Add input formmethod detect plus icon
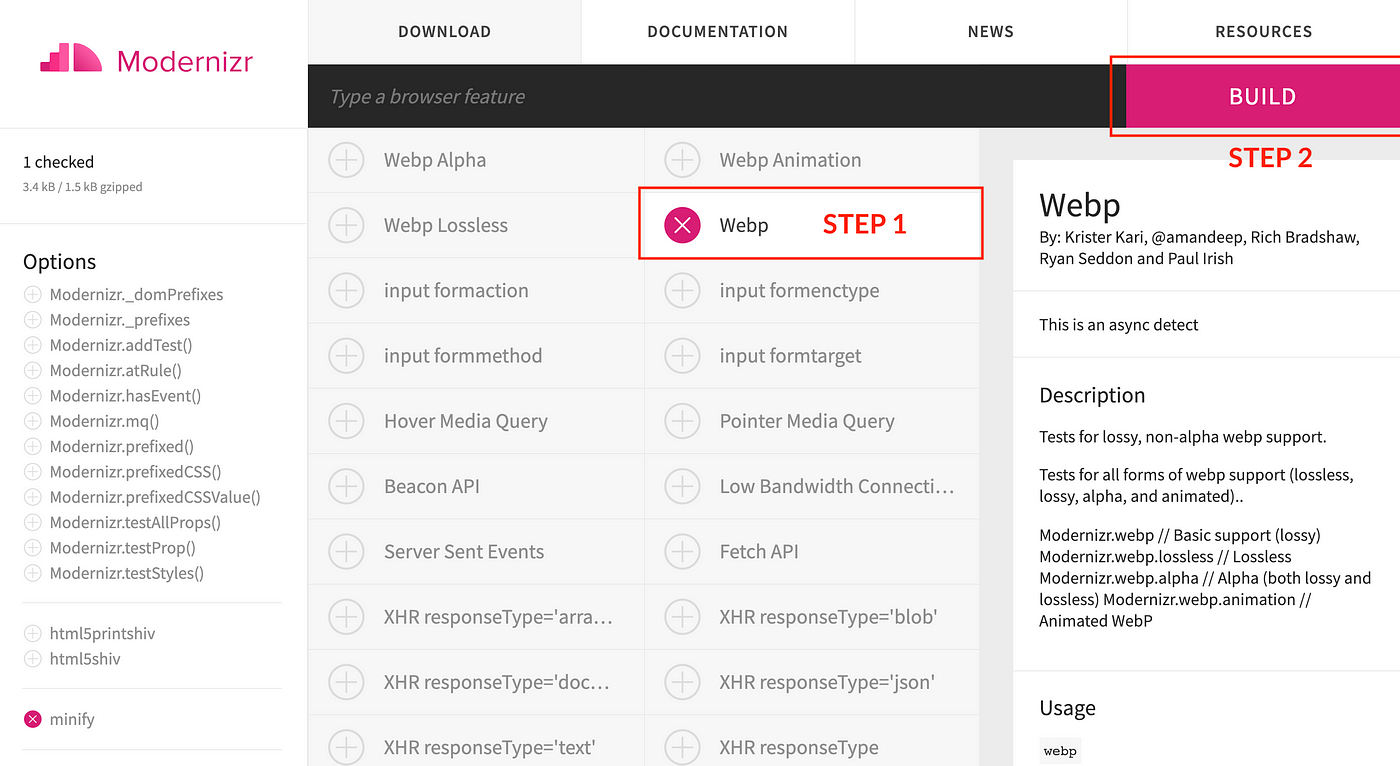The height and width of the screenshot is (766, 1400). pos(346,356)
